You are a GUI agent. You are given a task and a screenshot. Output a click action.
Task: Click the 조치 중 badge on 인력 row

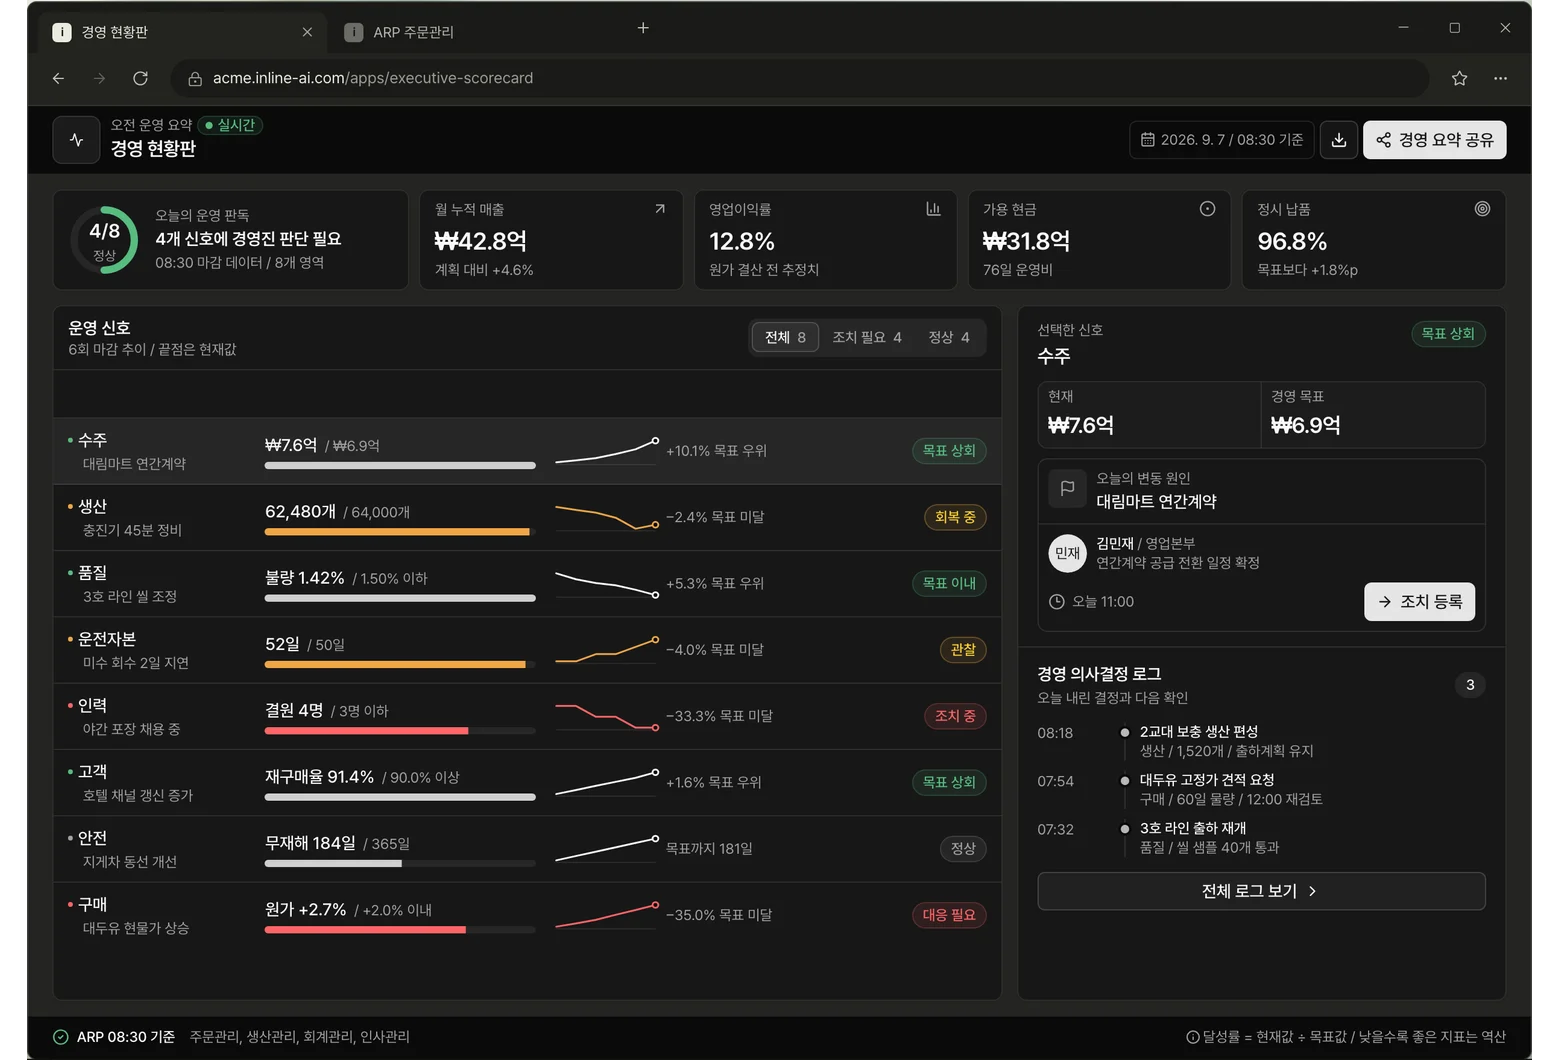[x=955, y=716]
